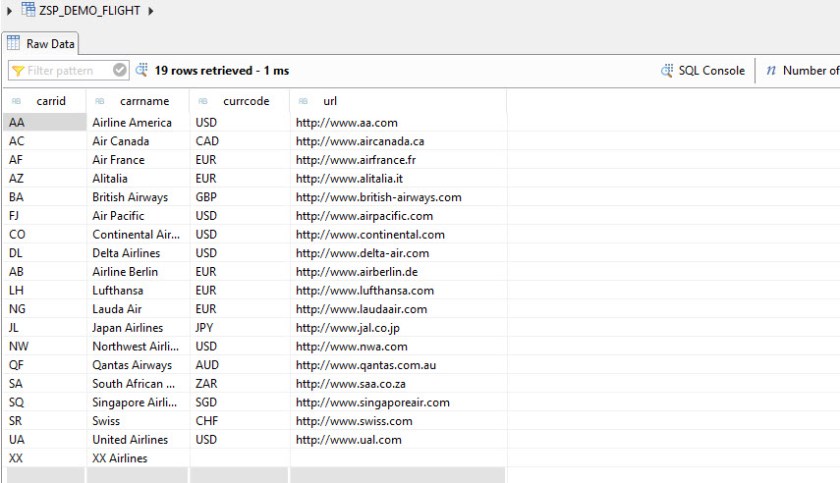Click the SQL Console icon
840x483 pixels.
point(666,71)
